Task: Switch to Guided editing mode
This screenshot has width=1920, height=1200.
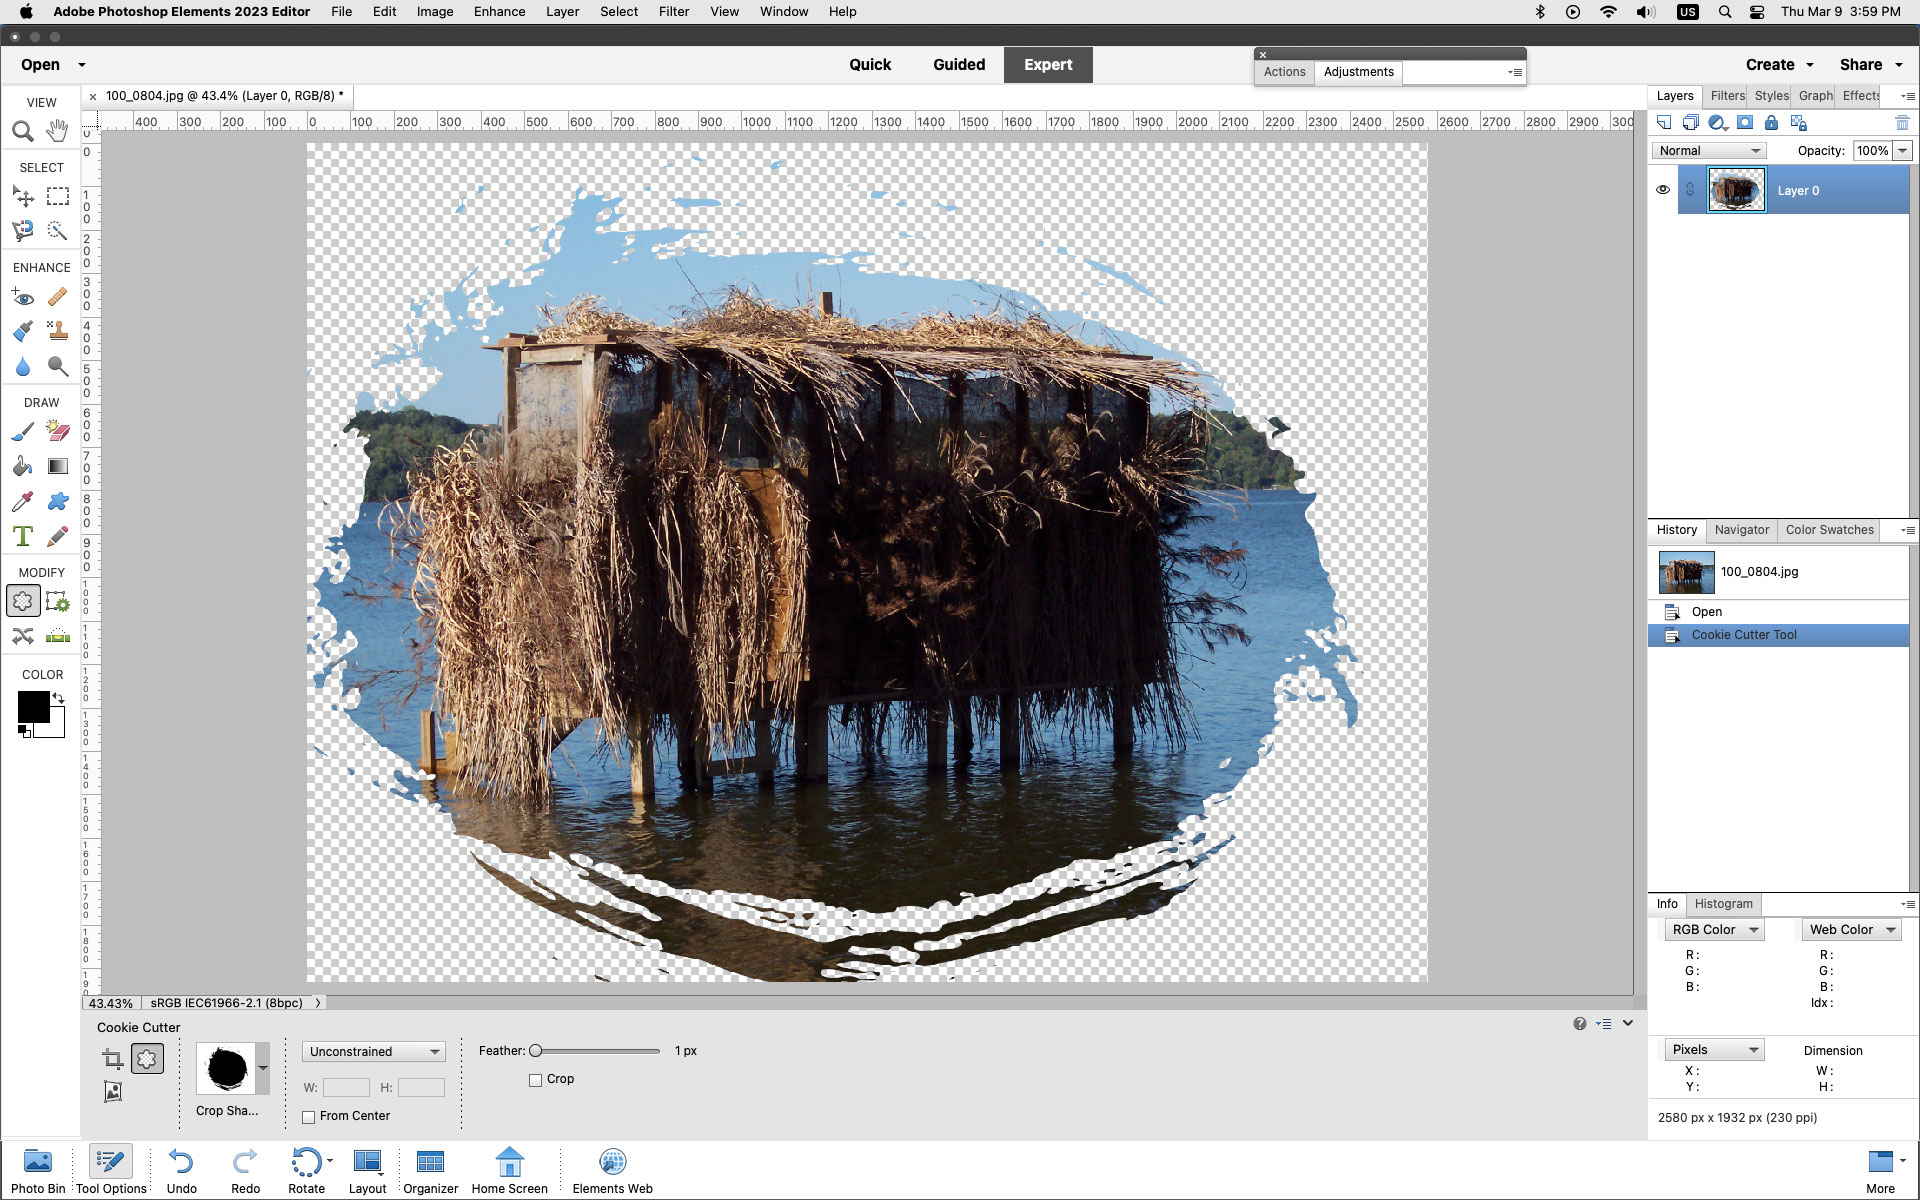Action: tap(958, 64)
